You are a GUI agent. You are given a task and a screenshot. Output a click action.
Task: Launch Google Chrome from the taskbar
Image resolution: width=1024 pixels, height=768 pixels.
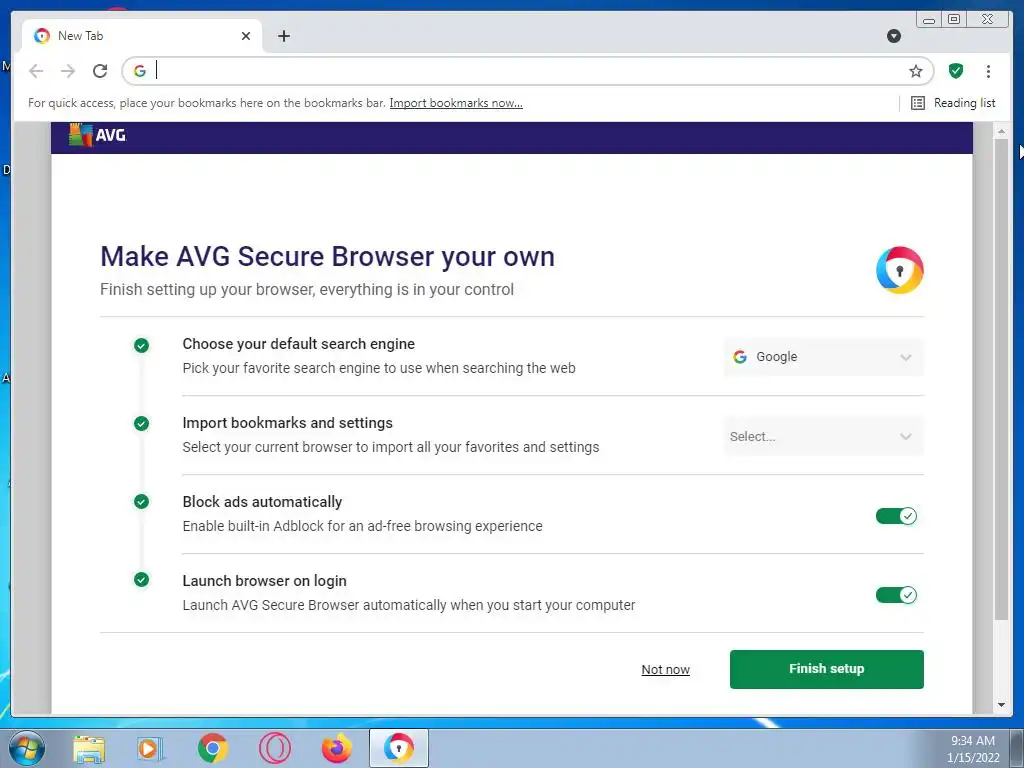click(x=212, y=748)
